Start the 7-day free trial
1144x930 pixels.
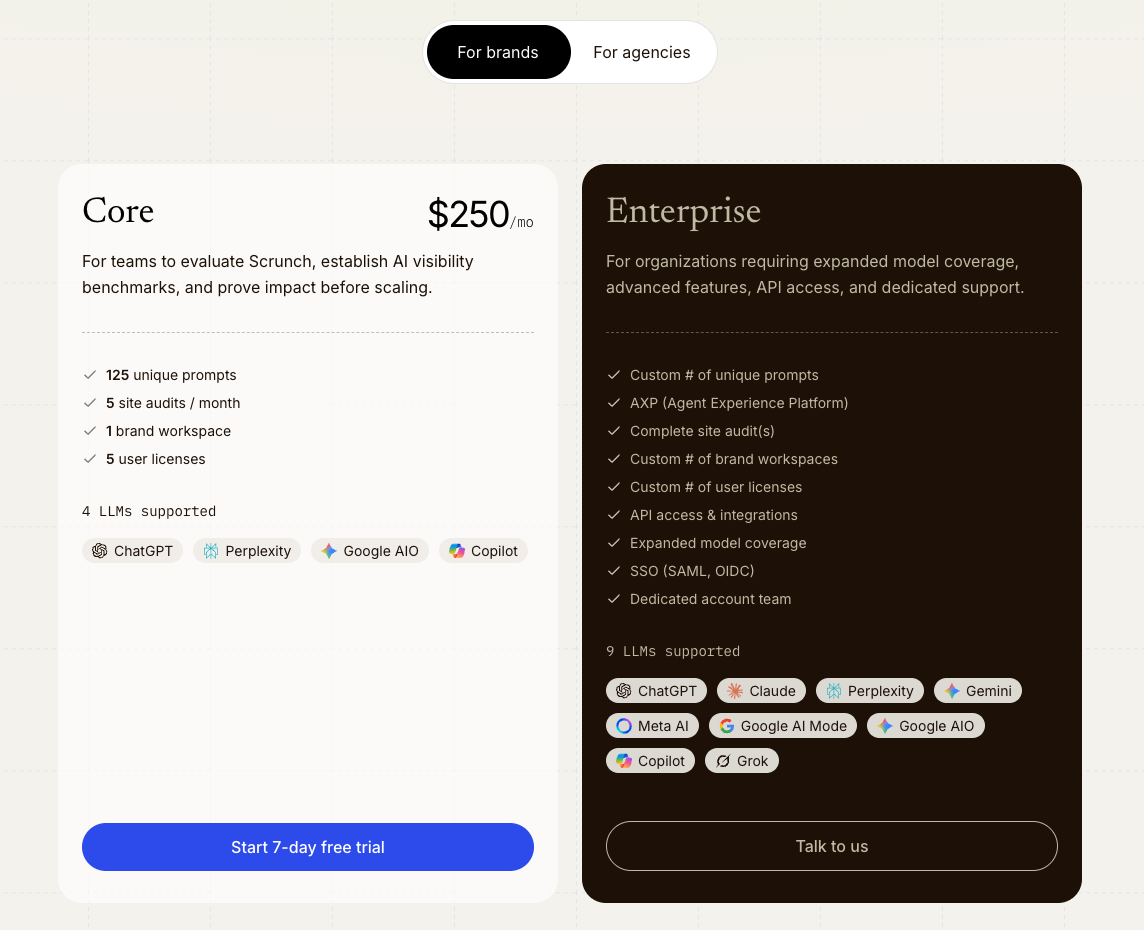pyautogui.click(x=308, y=847)
